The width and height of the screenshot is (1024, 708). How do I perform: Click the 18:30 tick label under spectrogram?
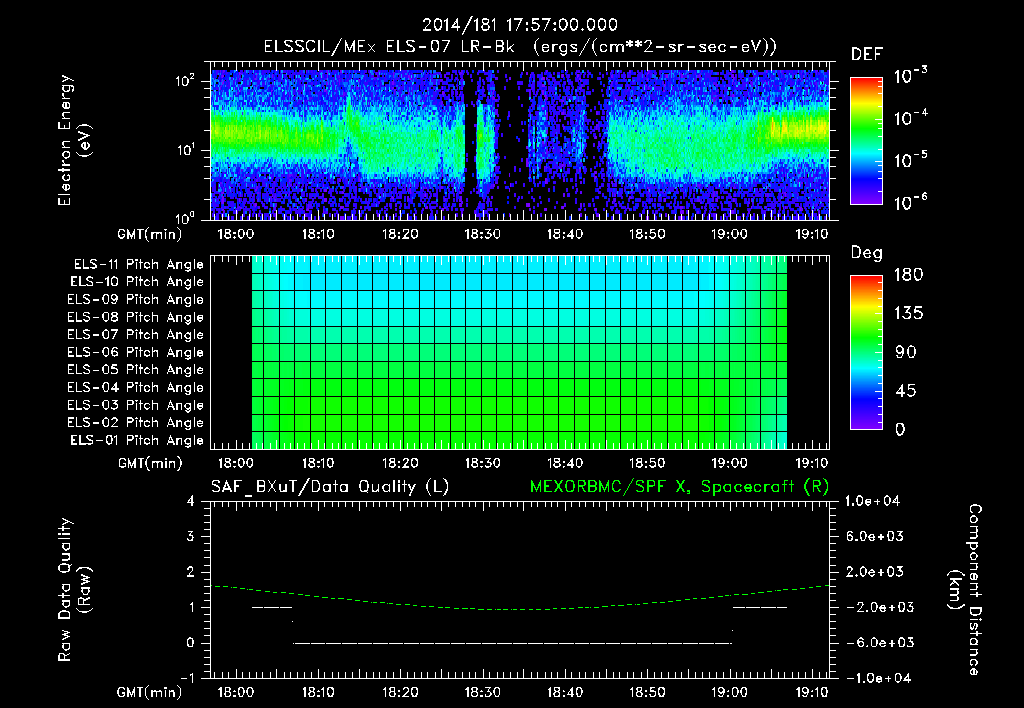483,234
